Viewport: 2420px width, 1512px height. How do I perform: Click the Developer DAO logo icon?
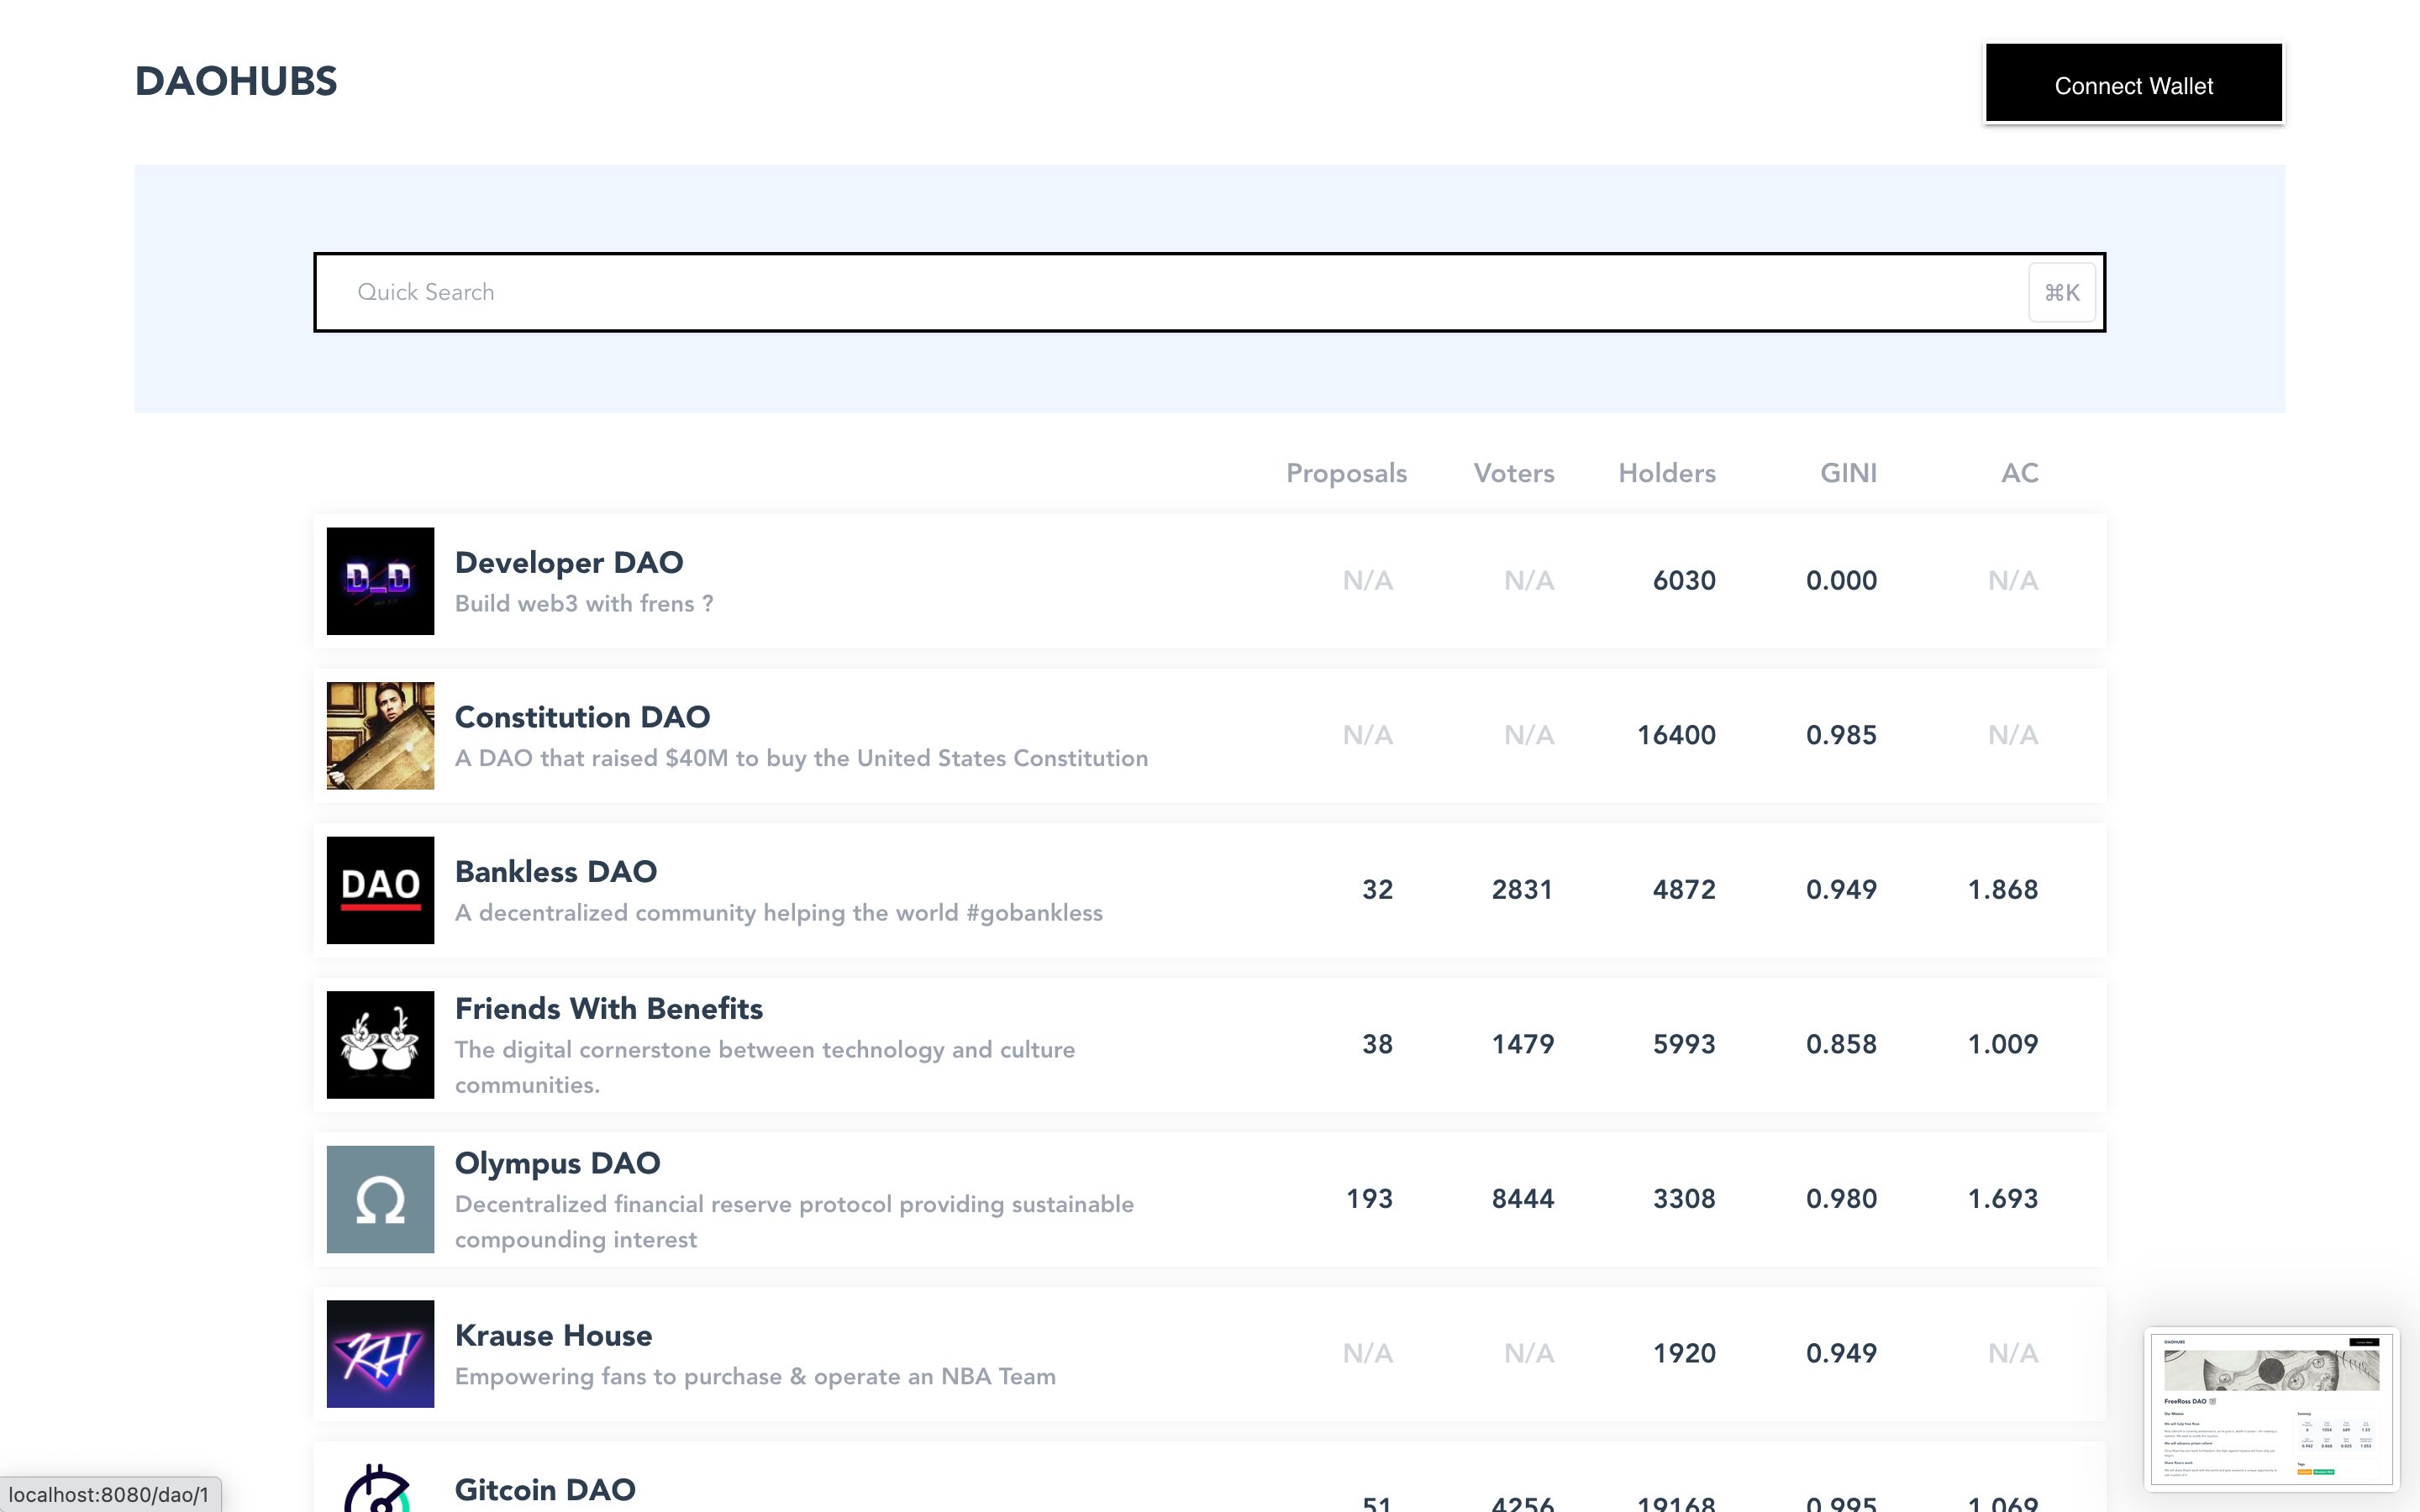pos(380,581)
